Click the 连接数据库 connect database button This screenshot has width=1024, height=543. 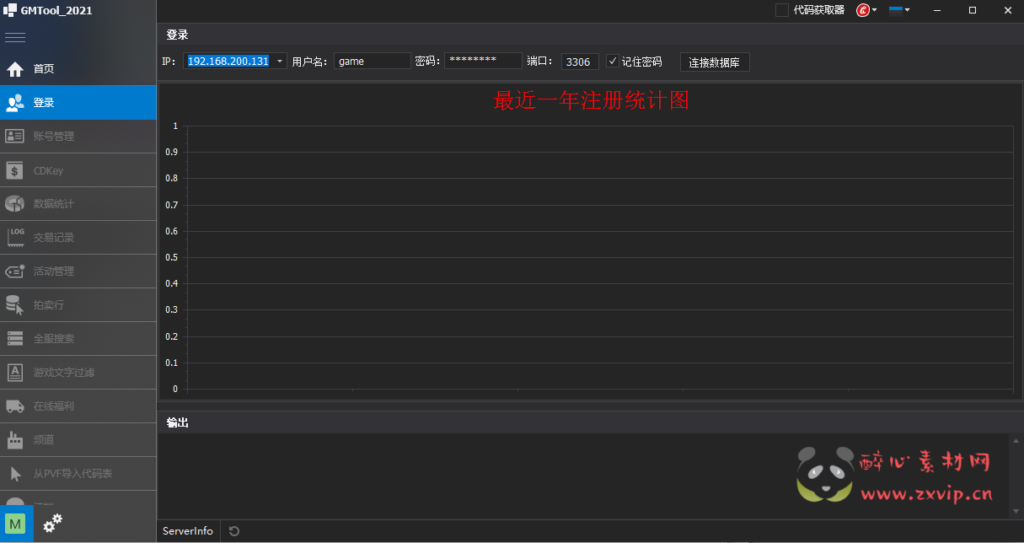tap(715, 62)
